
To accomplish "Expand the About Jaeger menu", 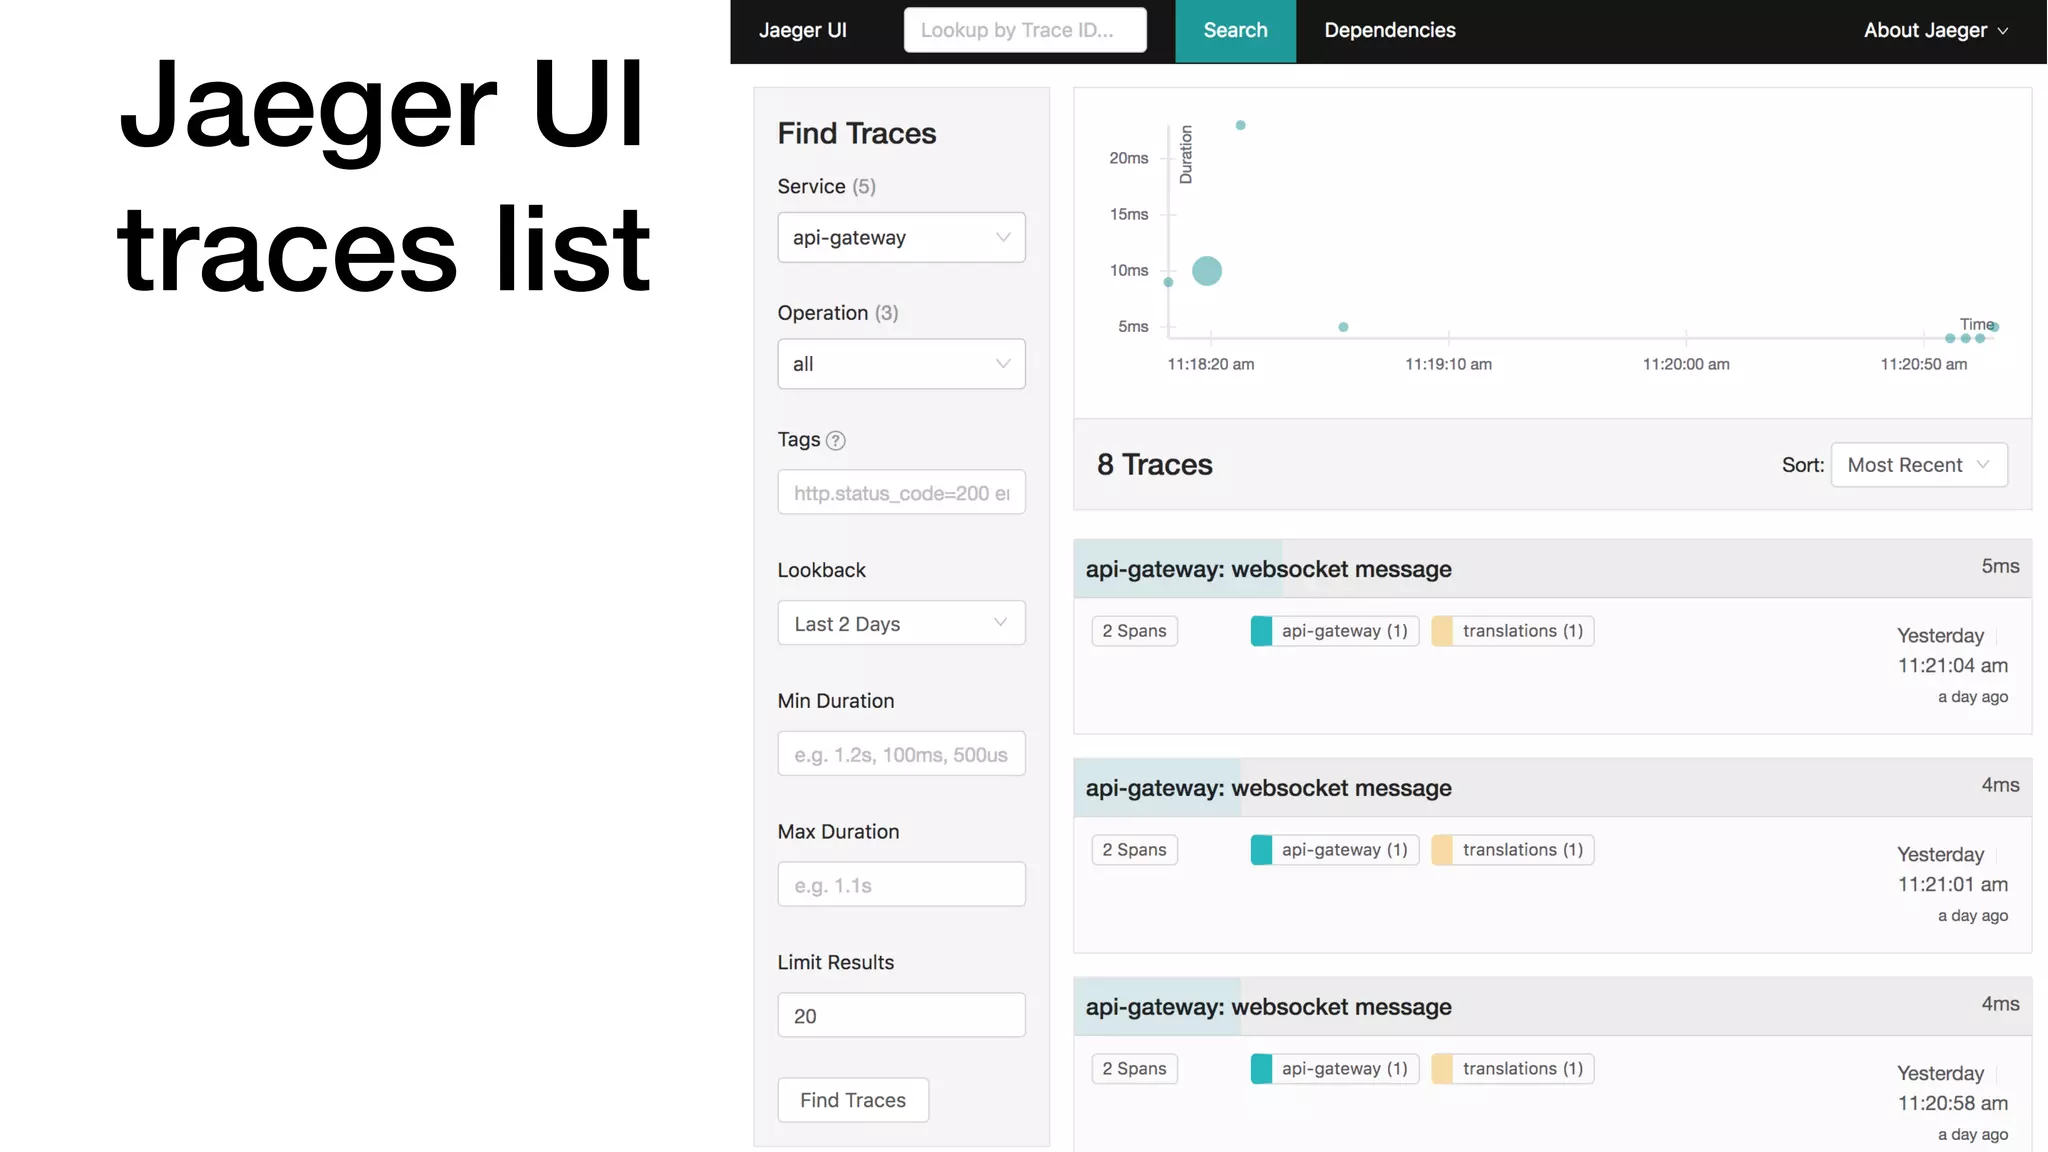I will (1936, 30).
